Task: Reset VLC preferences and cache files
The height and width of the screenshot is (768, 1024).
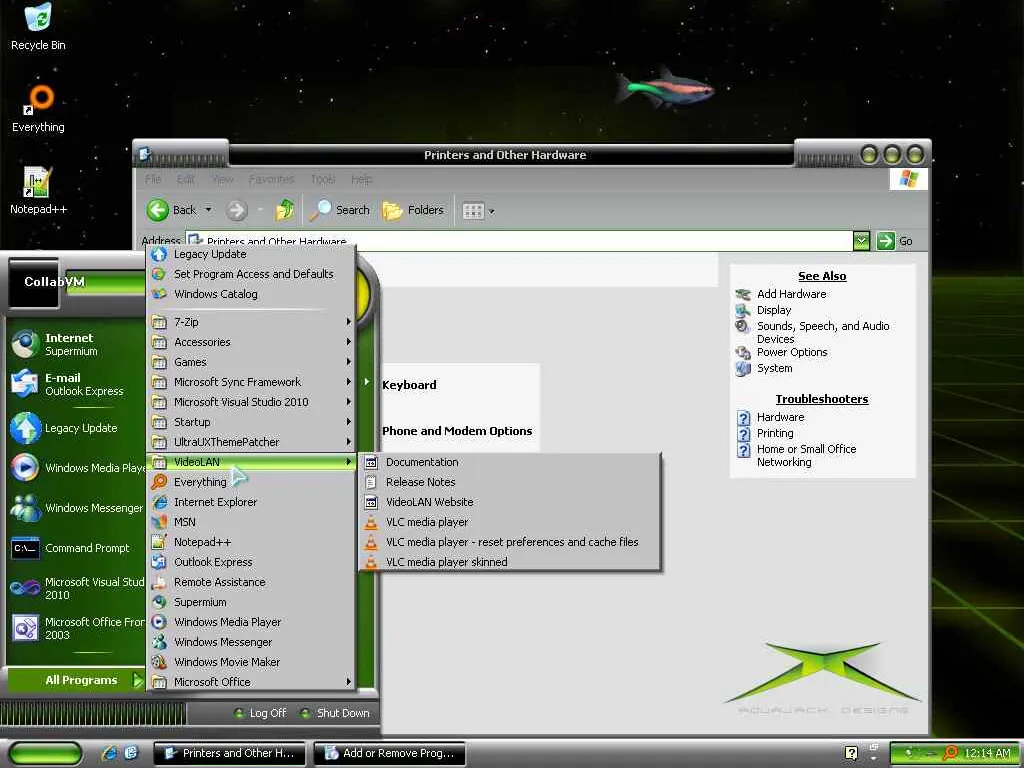Action: pyautogui.click(x=509, y=542)
